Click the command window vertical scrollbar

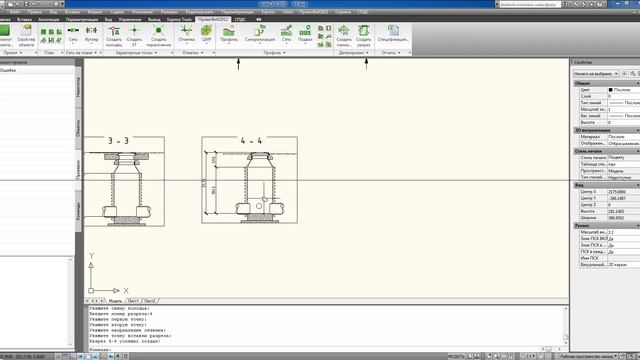pyautogui.click(x=566, y=325)
